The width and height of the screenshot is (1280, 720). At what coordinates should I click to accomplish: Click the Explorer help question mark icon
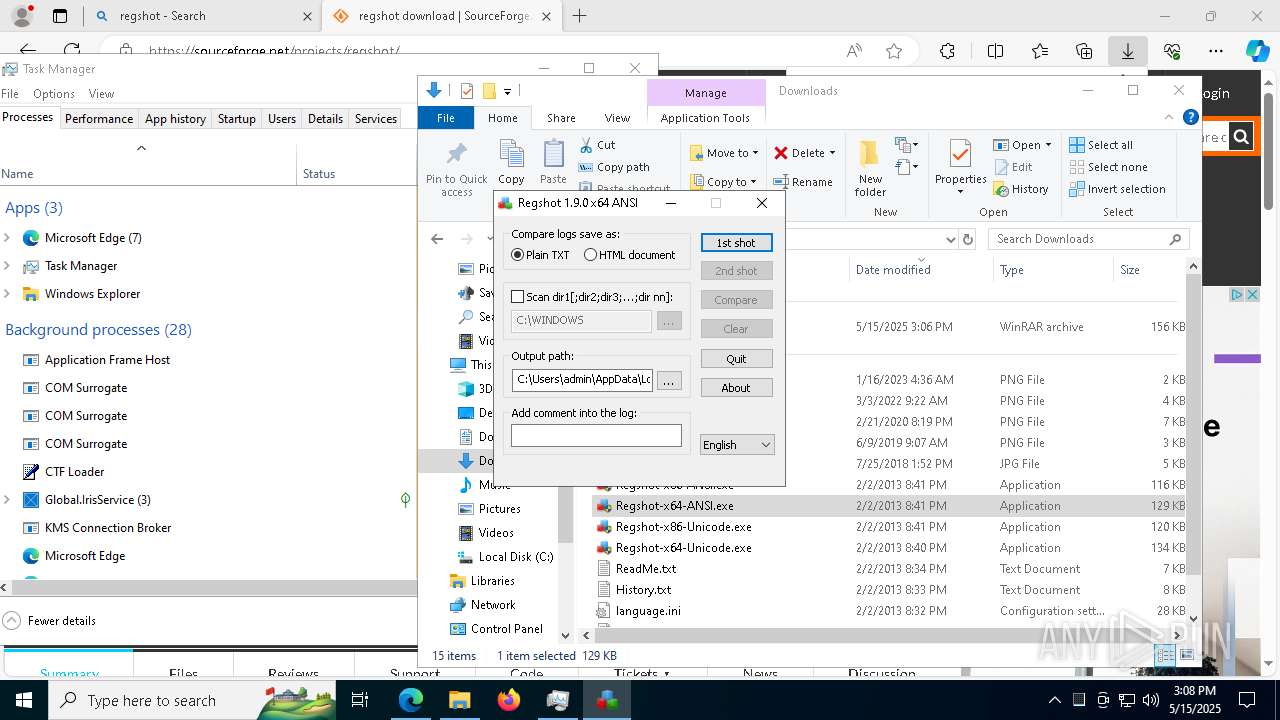coord(1190,117)
